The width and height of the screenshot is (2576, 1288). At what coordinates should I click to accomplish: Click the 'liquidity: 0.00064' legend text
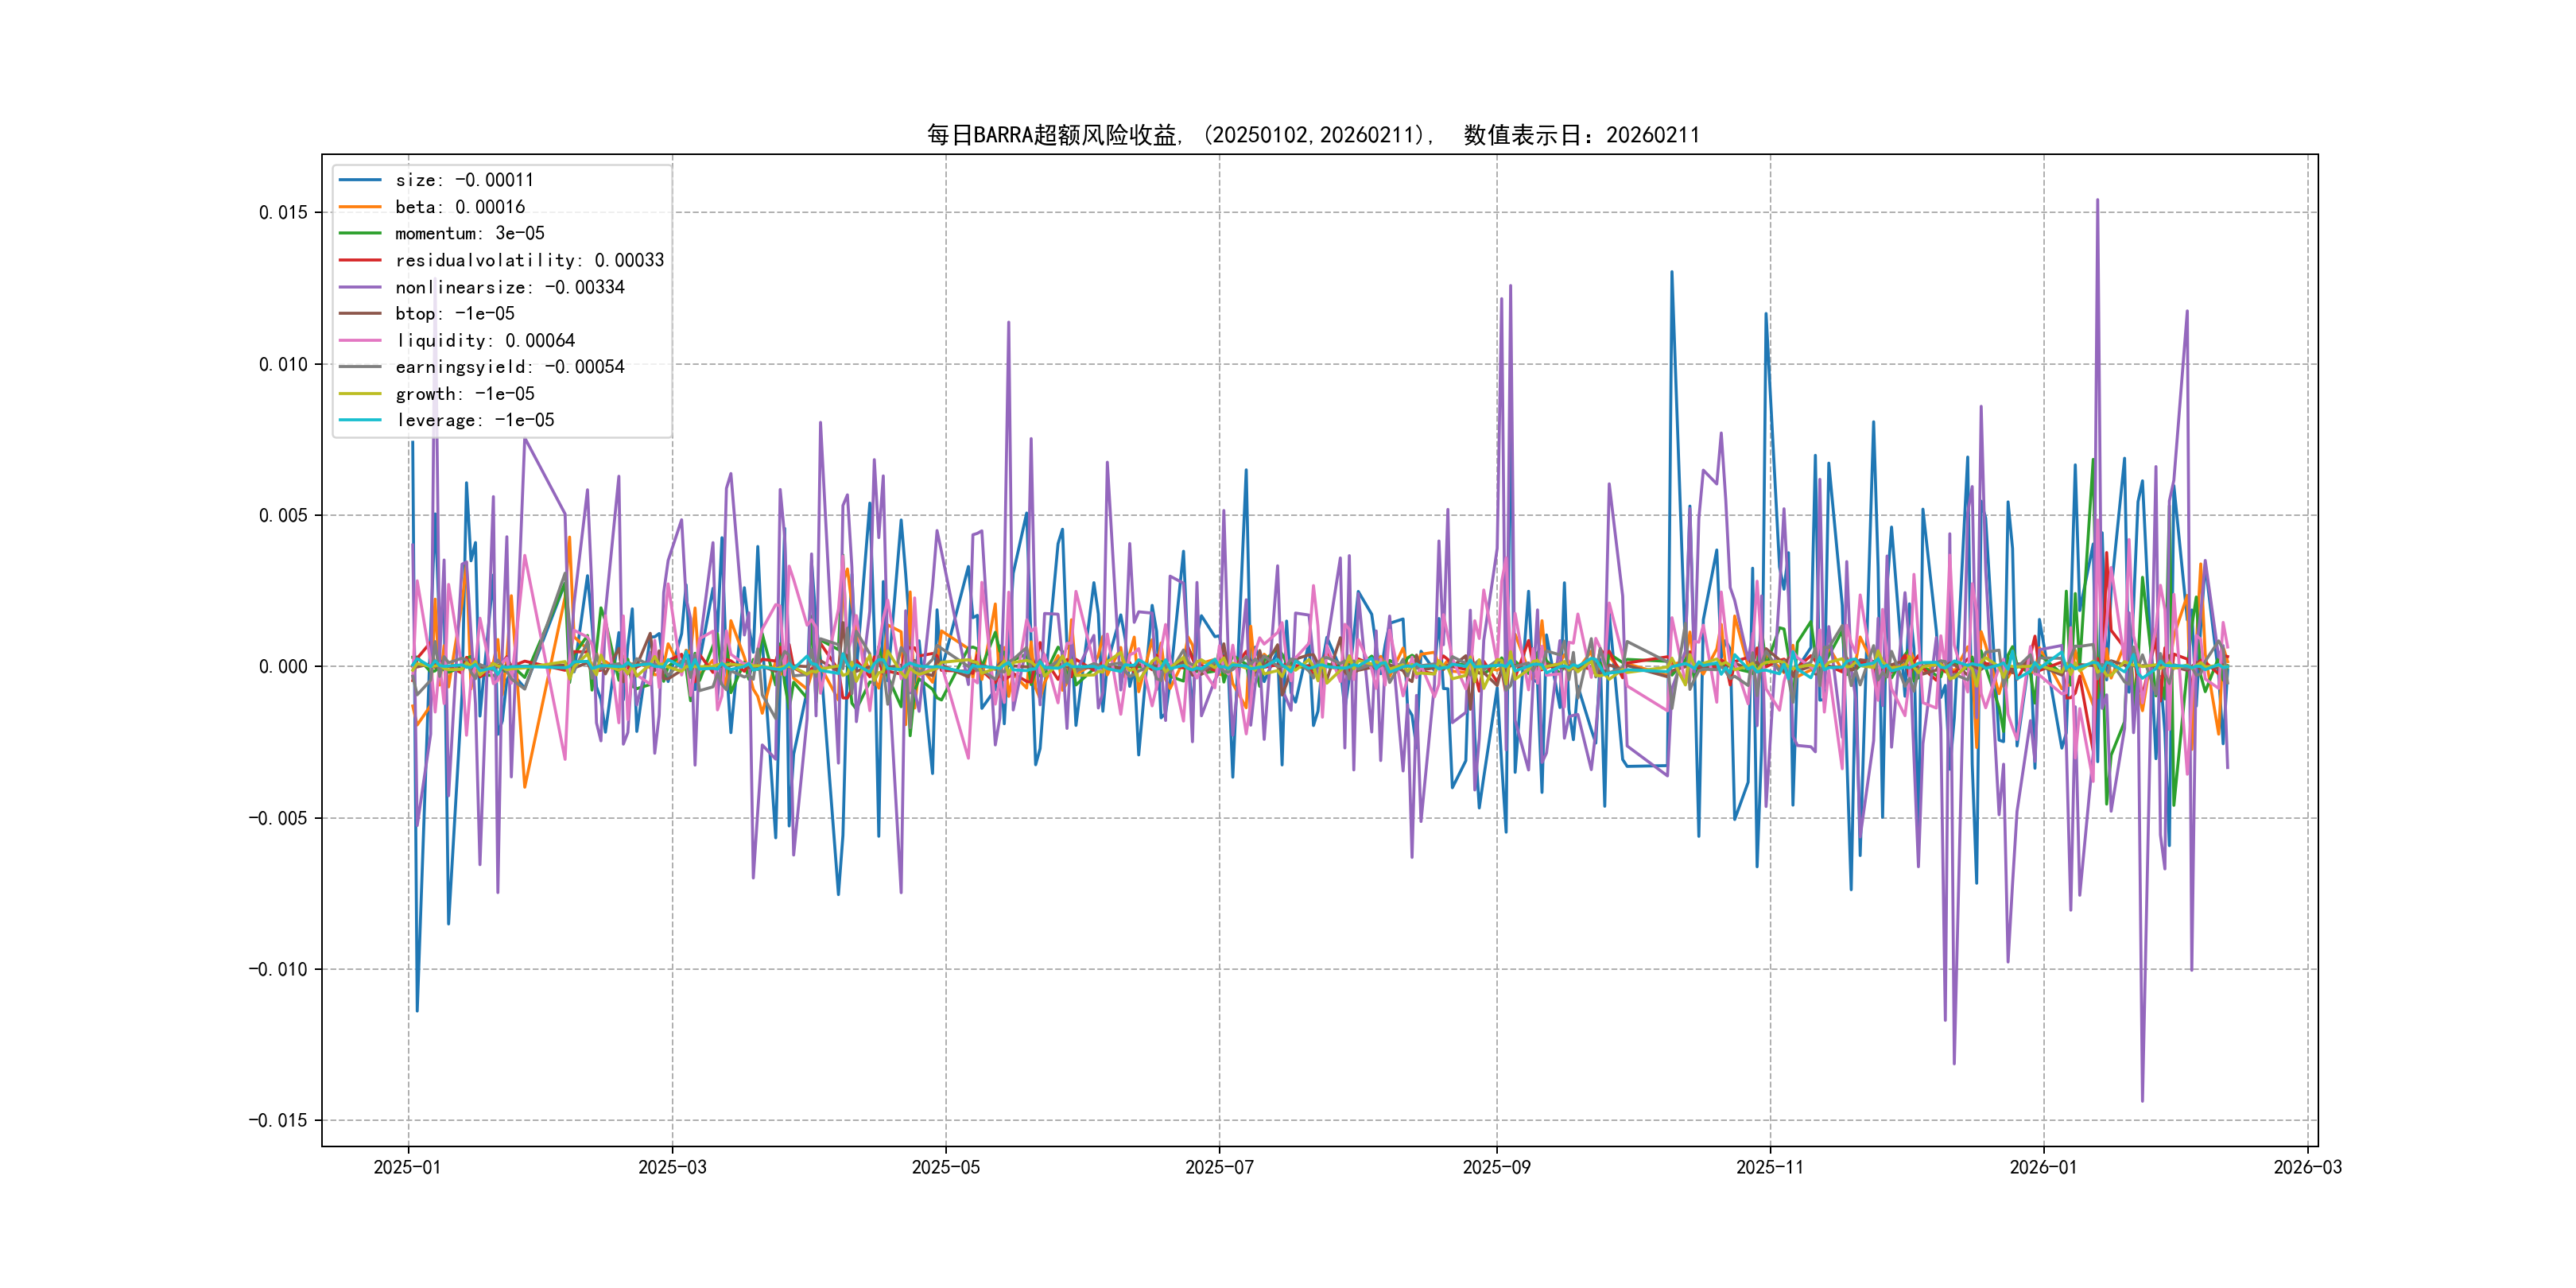[x=485, y=340]
